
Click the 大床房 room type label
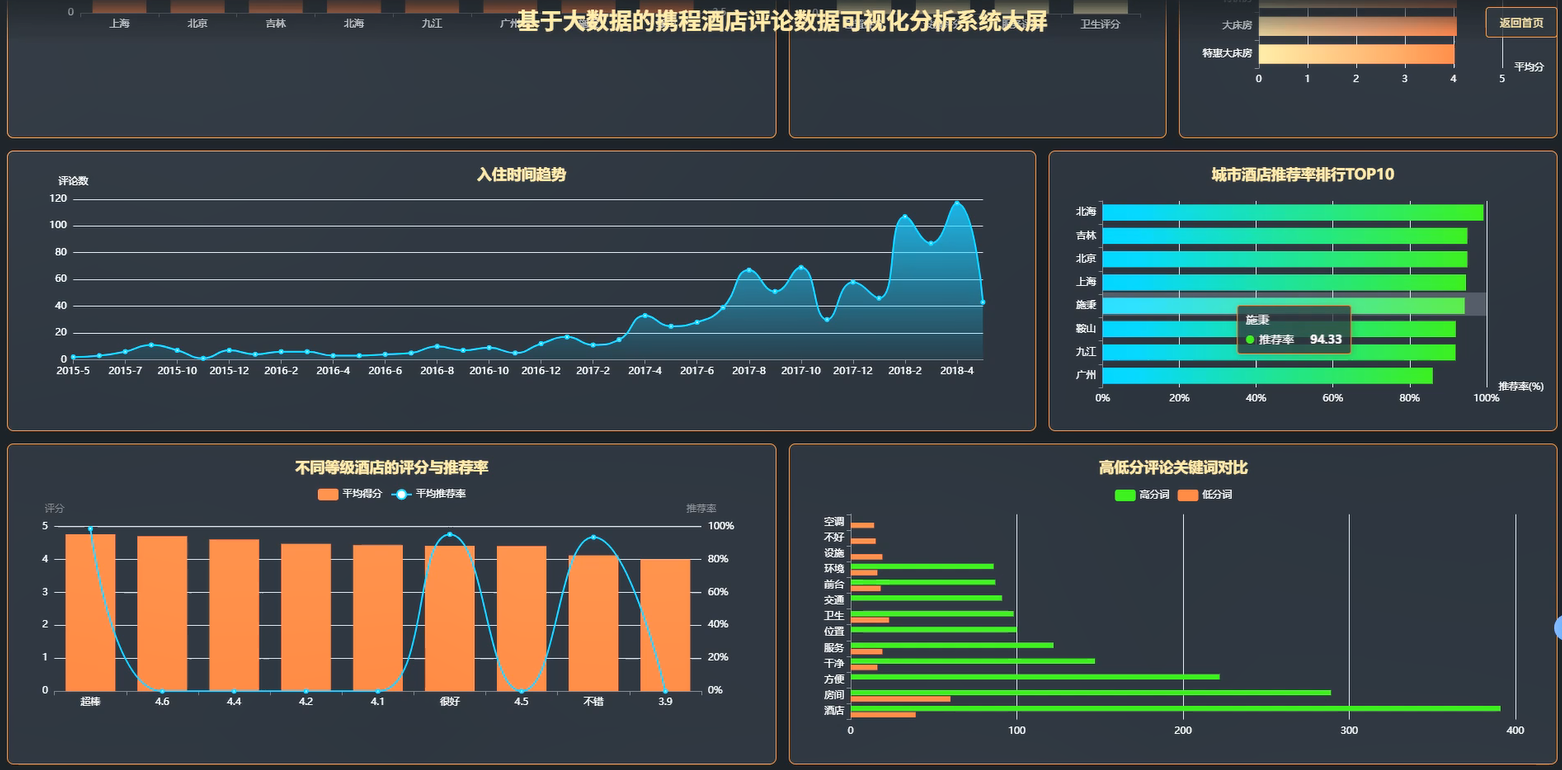1236,24
